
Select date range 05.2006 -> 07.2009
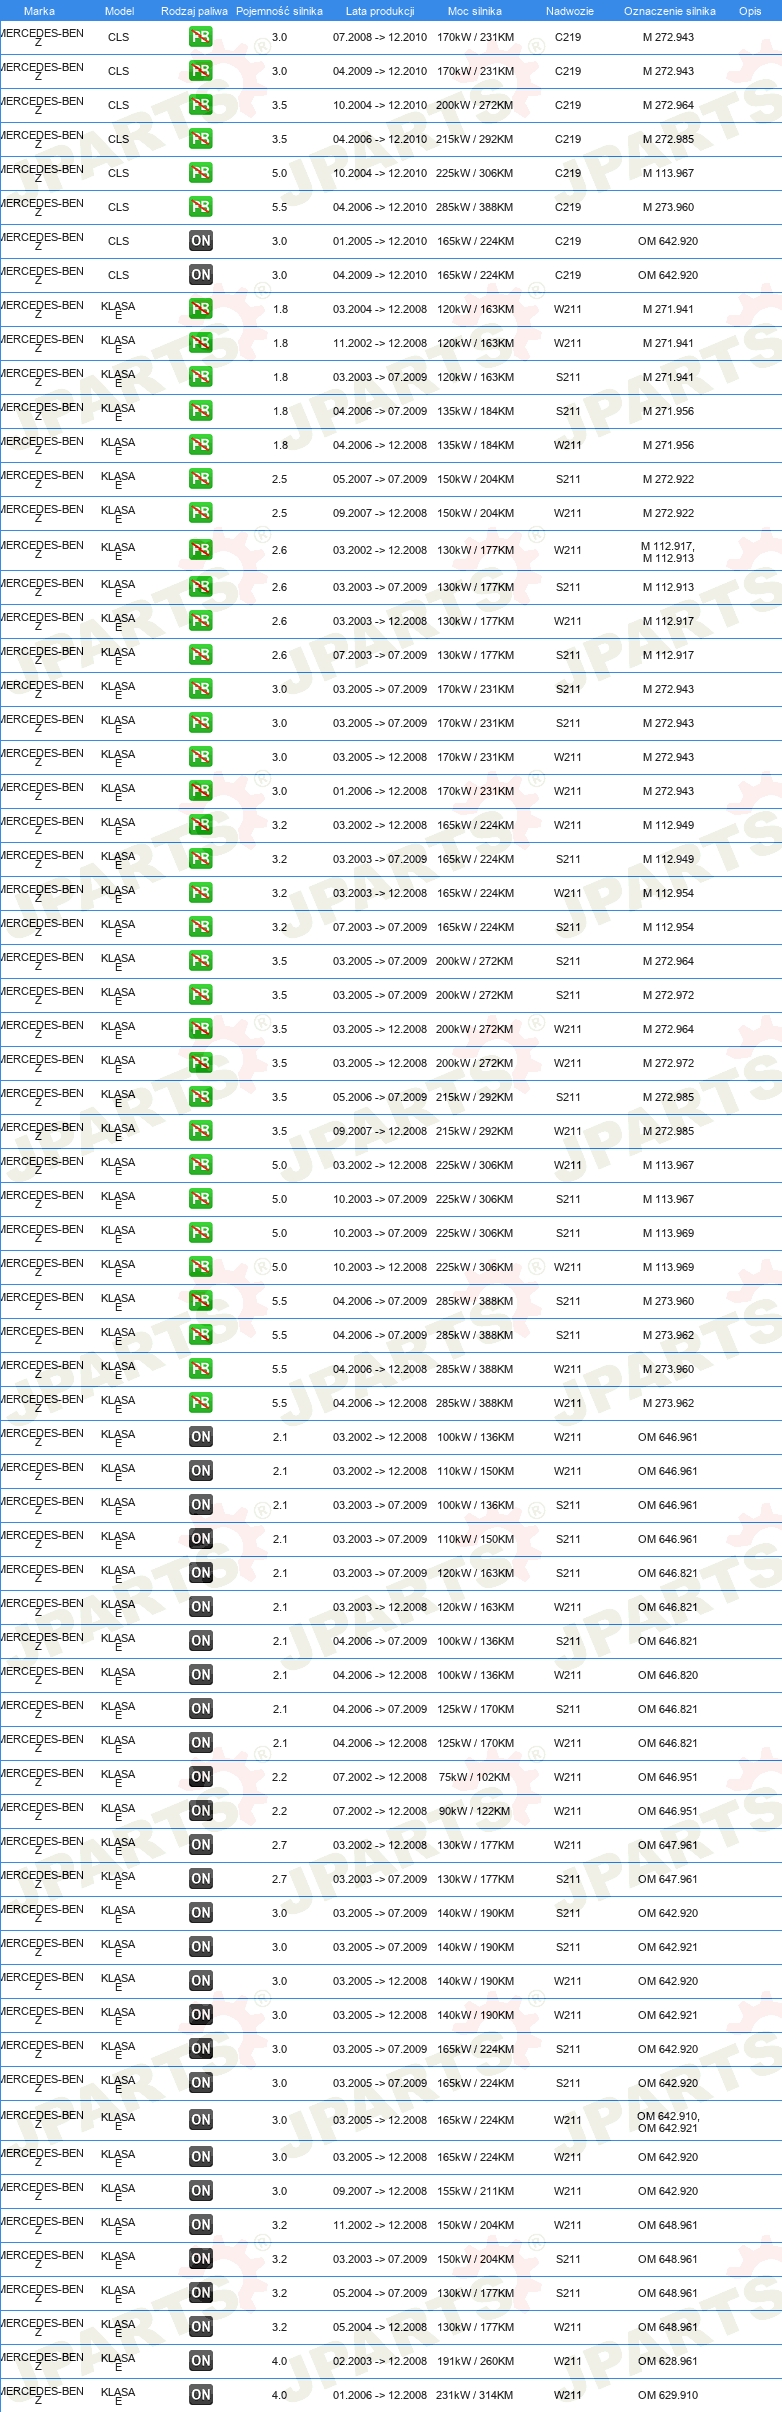pyautogui.click(x=380, y=1097)
